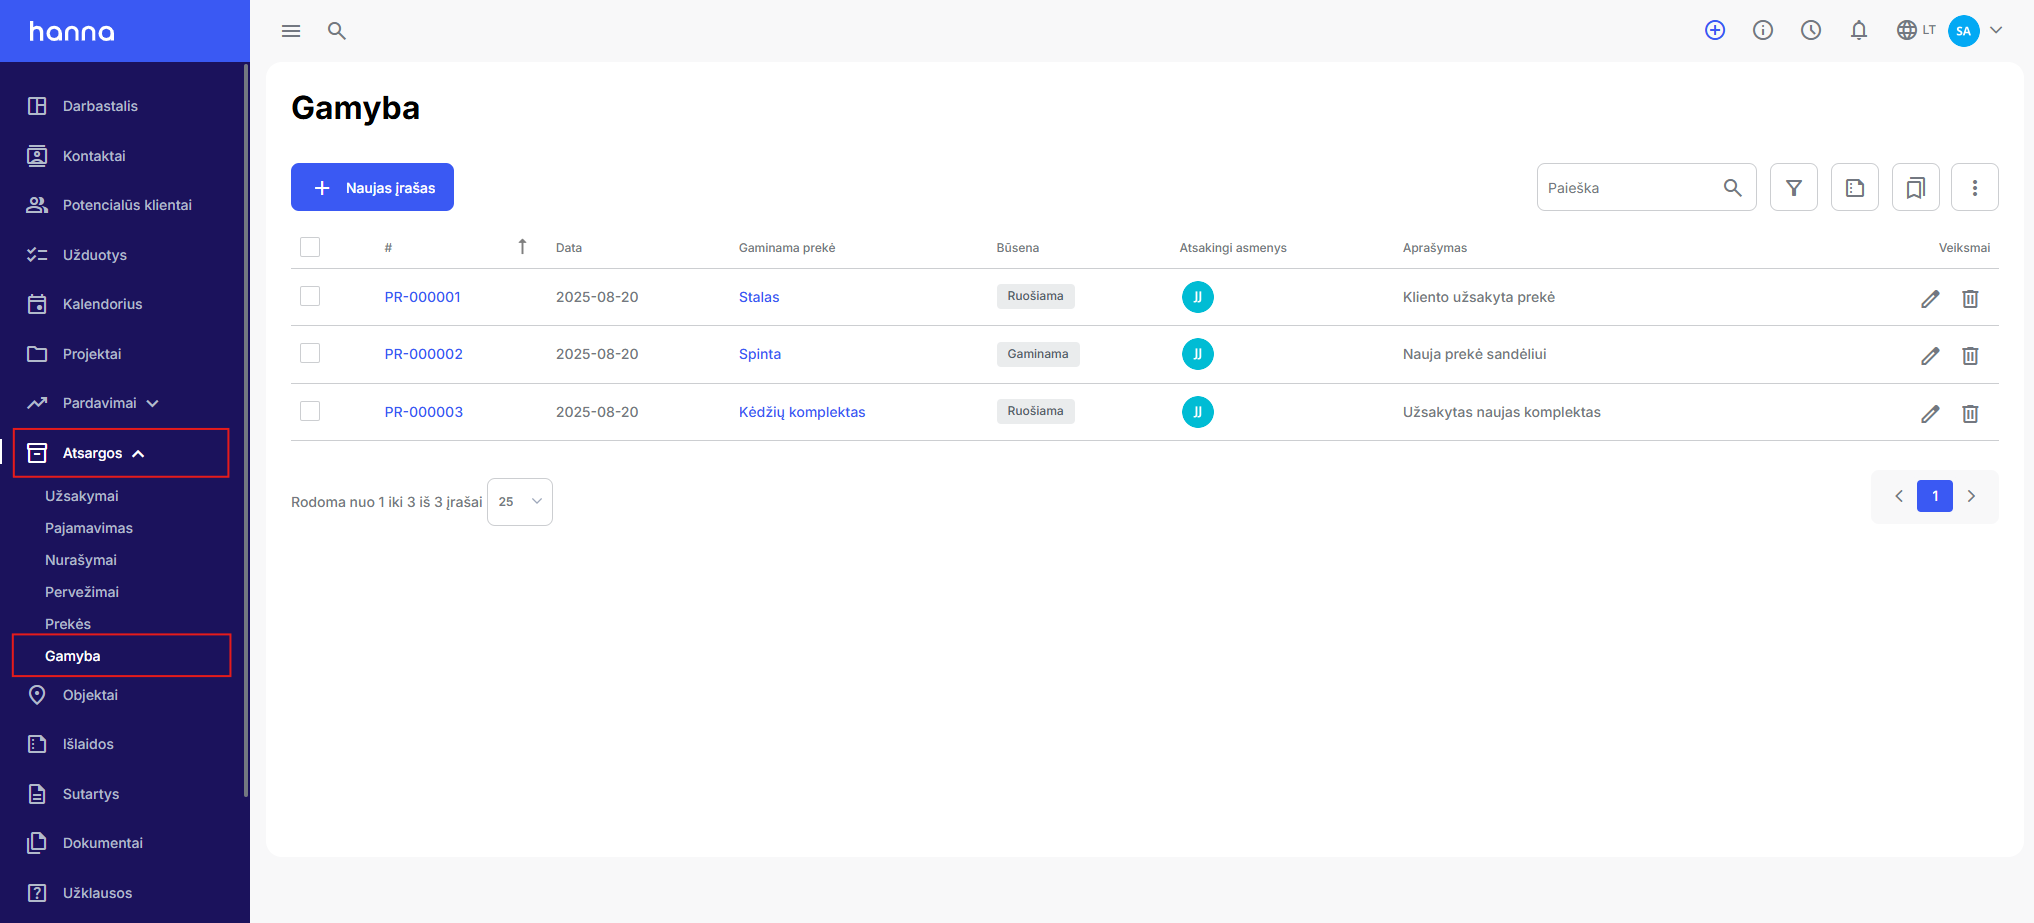Open notifications bell

pyautogui.click(x=1859, y=30)
